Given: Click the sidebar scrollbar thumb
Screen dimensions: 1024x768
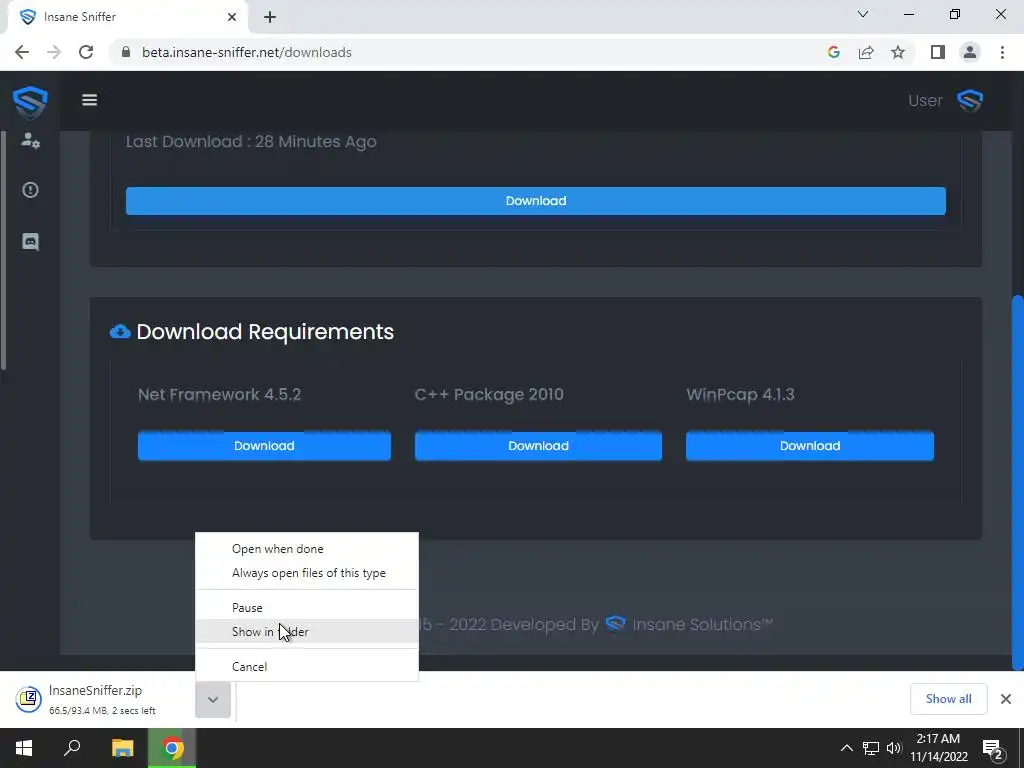Looking at the screenshot, I should coord(3,250).
